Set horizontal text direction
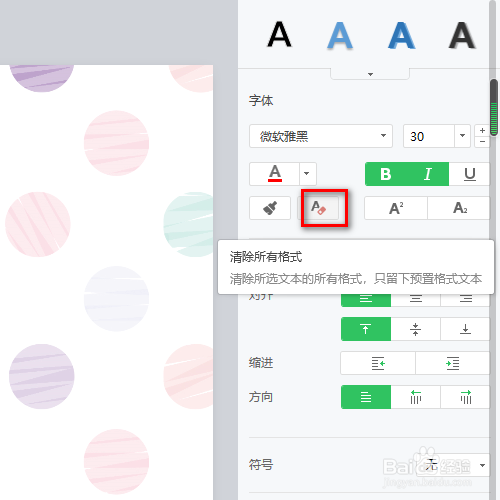This screenshot has width=500, height=500. (366, 397)
